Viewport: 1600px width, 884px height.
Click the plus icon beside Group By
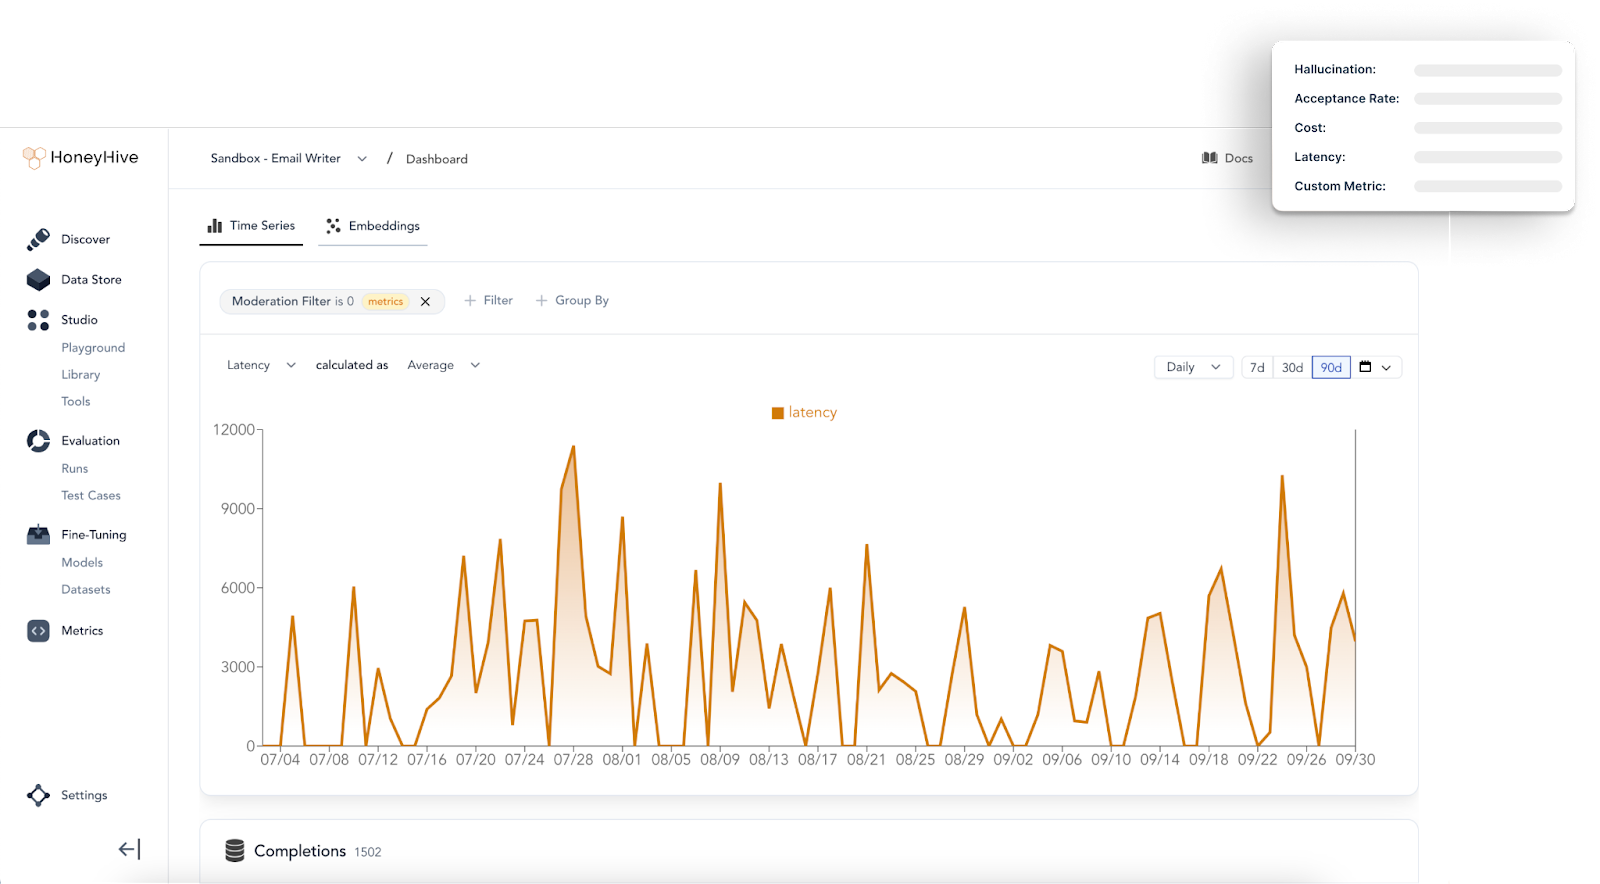[x=541, y=300]
